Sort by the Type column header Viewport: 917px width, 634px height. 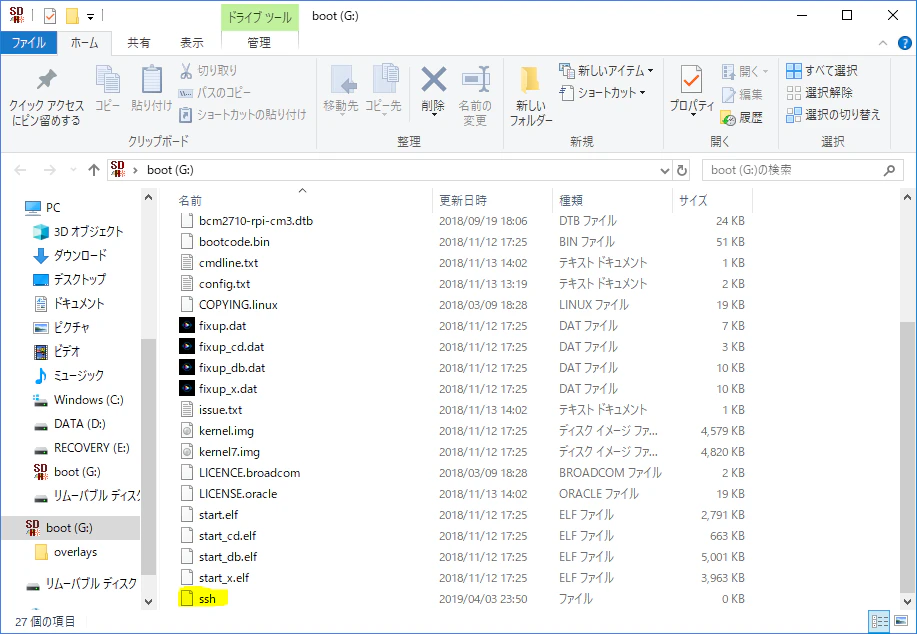point(612,201)
